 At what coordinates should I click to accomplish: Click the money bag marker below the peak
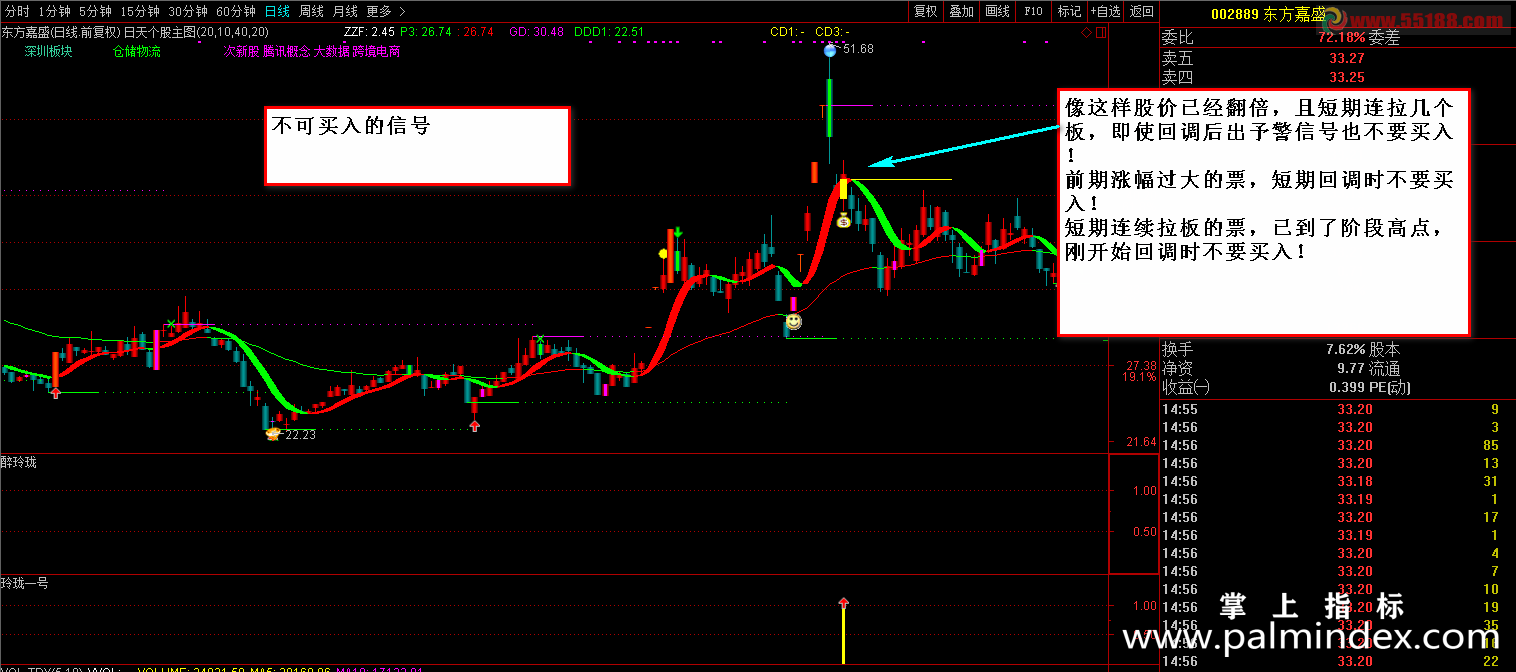point(843,220)
